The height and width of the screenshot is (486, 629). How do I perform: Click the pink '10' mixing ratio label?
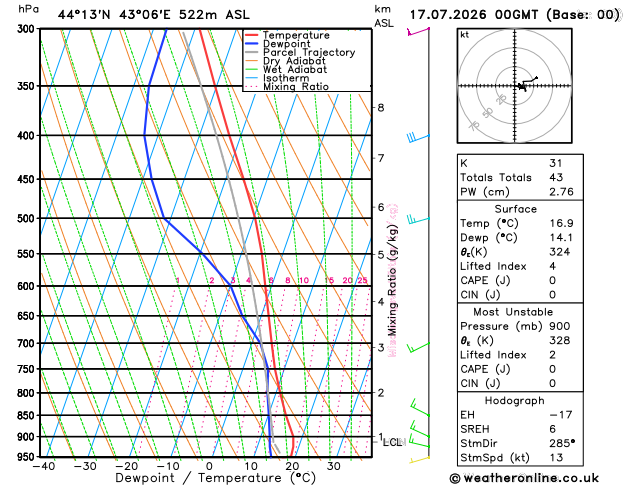[304, 280]
